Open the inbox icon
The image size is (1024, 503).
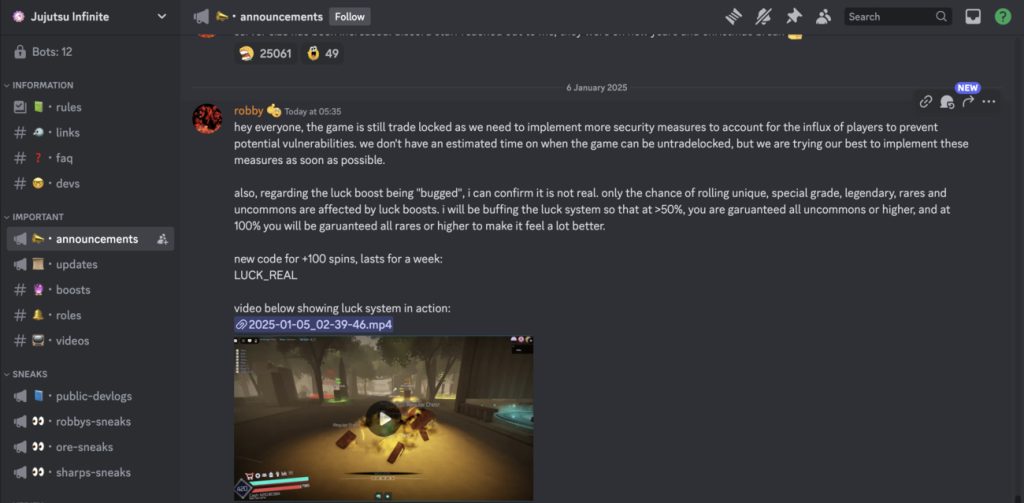[973, 16]
